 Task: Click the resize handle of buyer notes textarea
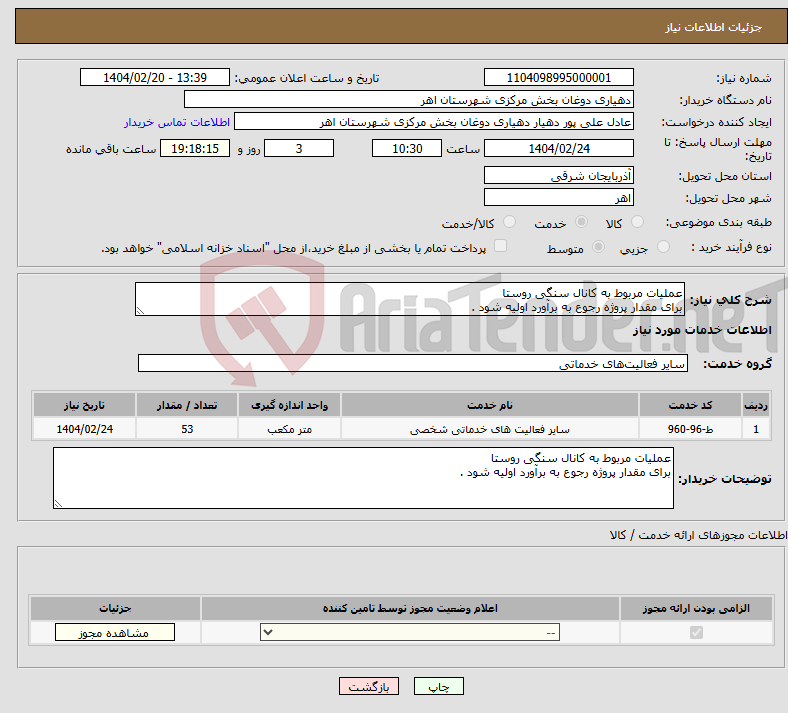click(58, 503)
